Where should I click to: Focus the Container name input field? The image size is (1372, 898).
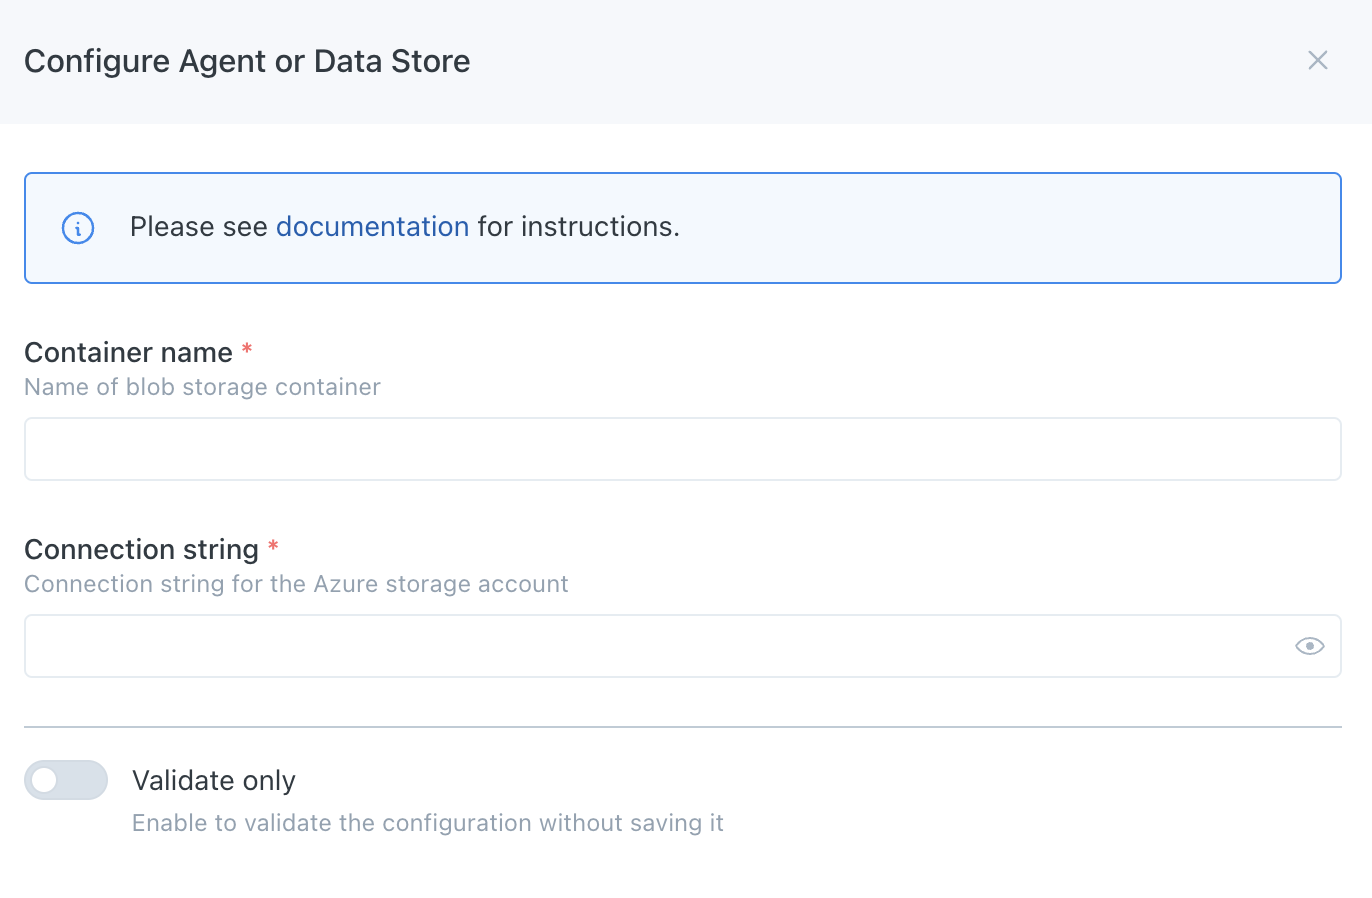click(x=682, y=449)
